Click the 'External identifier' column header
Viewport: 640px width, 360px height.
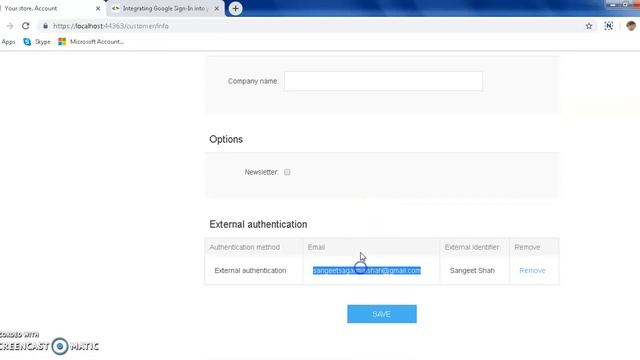click(471, 247)
